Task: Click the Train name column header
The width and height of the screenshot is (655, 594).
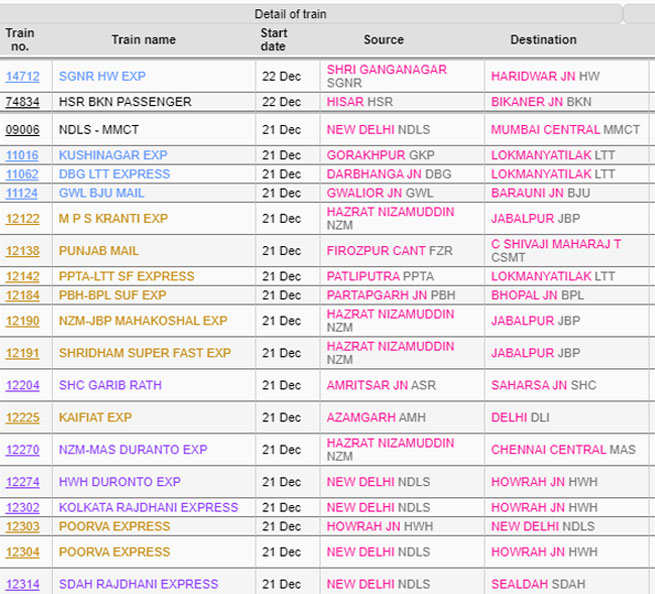Action: [143, 40]
